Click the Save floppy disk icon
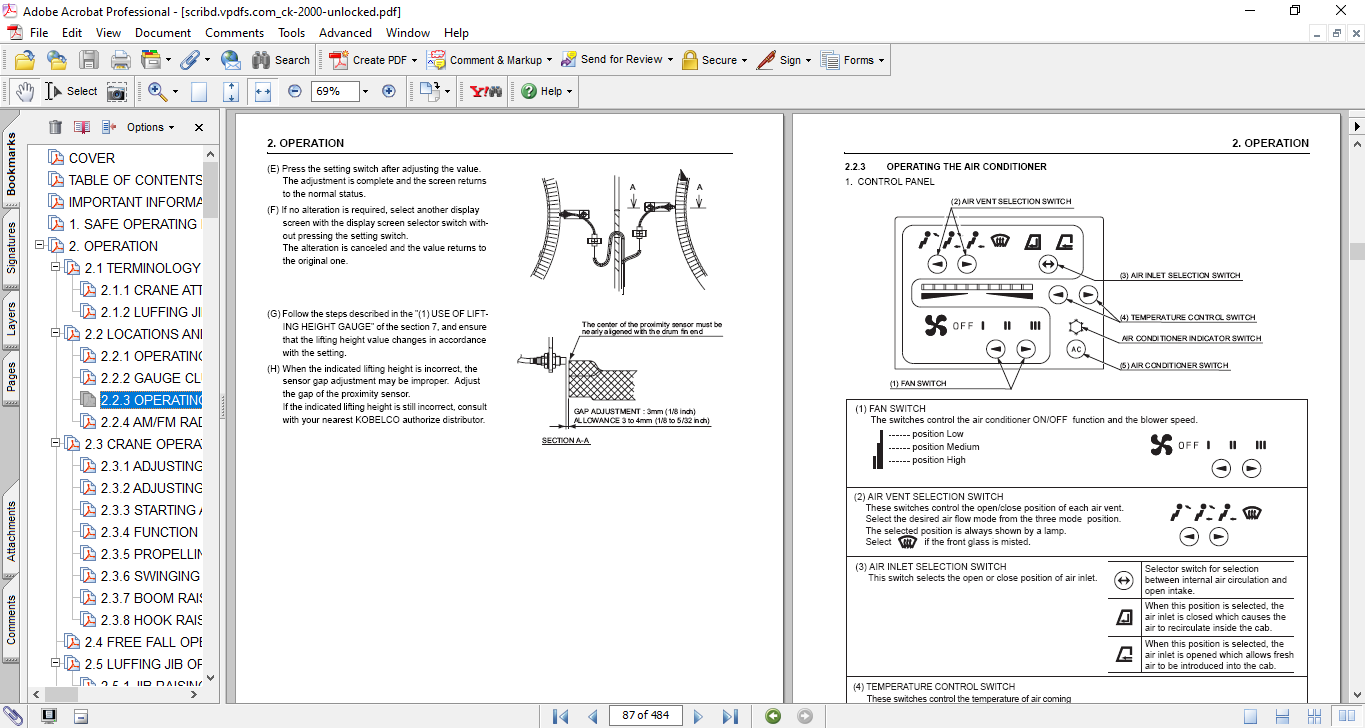Screen dimensions: 1365x728 (x=89, y=60)
